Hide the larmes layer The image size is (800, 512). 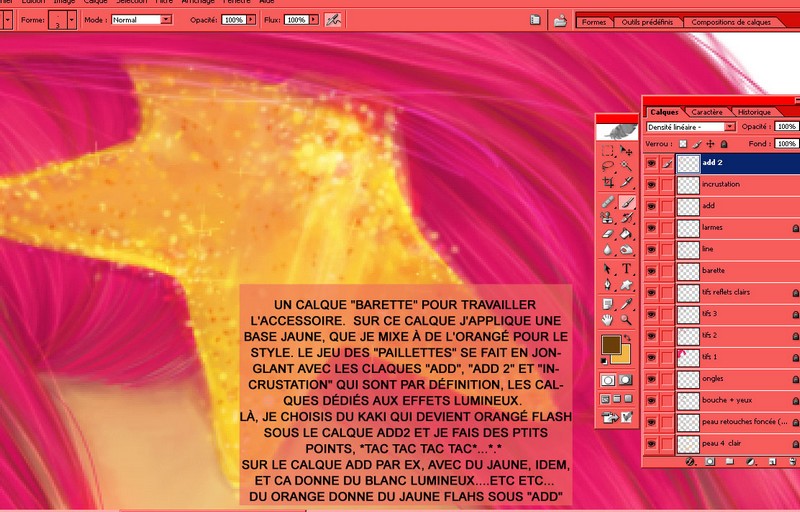point(651,228)
